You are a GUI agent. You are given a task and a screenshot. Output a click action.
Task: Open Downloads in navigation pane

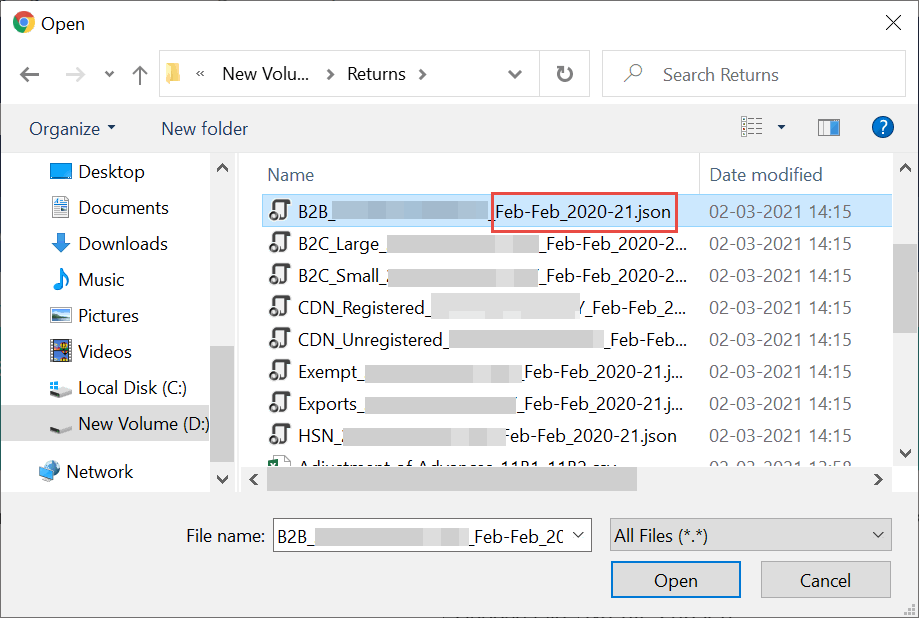click(x=109, y=243)
